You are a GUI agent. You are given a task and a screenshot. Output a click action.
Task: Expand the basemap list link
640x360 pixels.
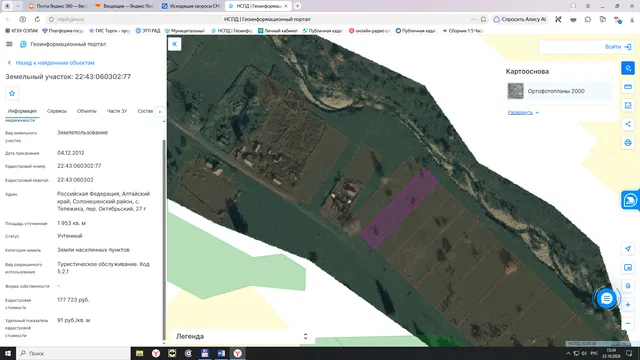click(523, 112)
